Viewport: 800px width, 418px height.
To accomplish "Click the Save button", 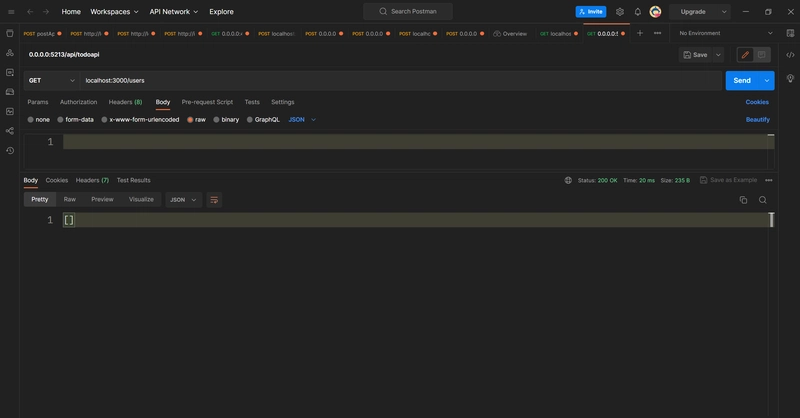I will click(695, 55).
